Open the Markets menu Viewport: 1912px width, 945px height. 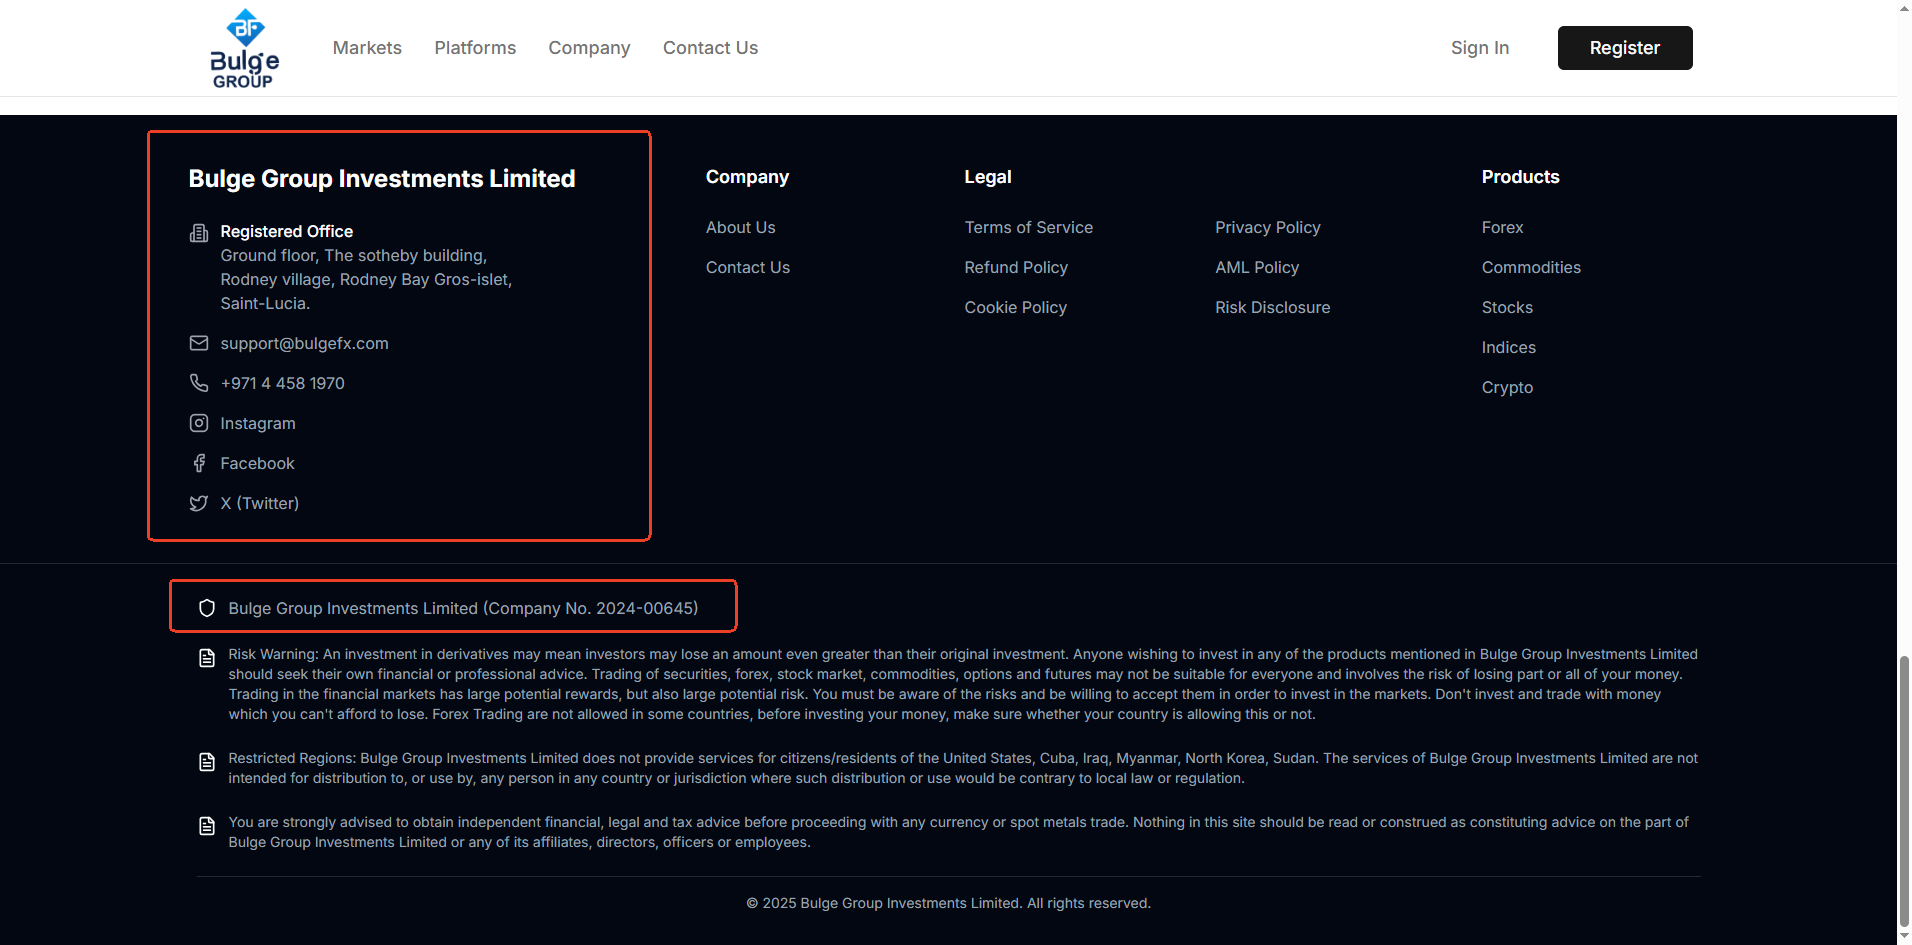coord(367,48)
